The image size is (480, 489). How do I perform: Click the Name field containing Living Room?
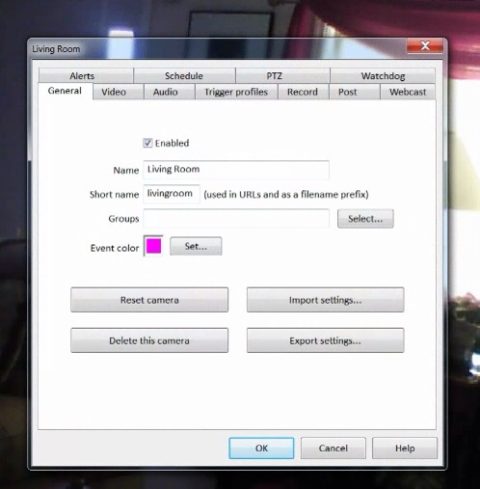click(236, 170)
